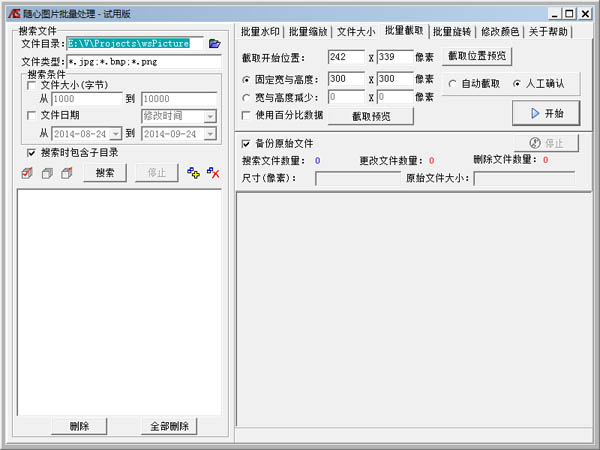Click the remove files icon with red X
Image resolution: width=600 pixels, height=450 pixels.
(x=212, y=174)
